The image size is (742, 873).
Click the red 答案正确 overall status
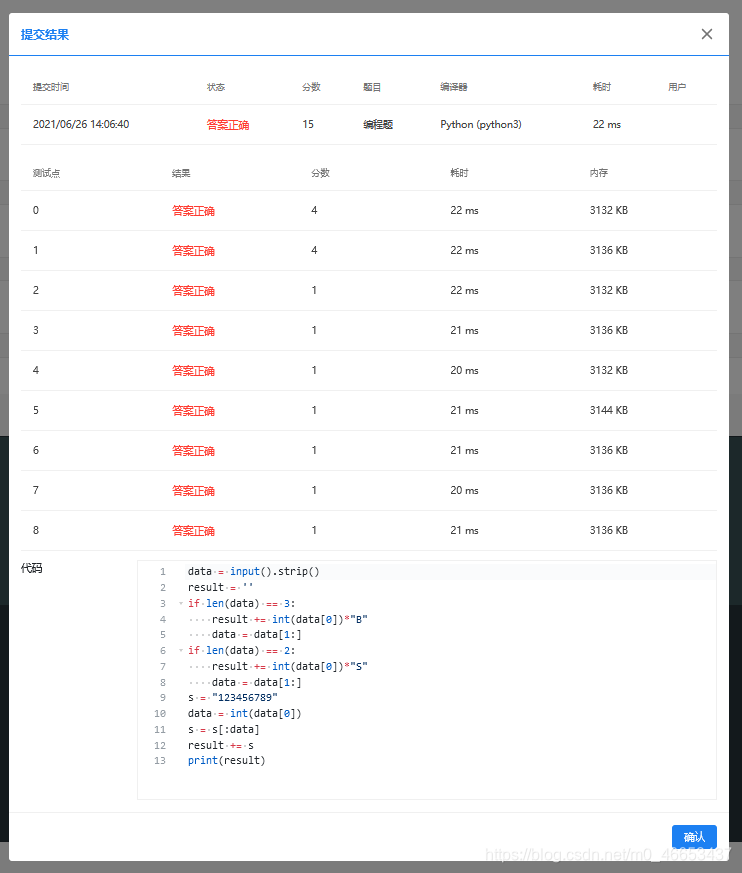click(x=228, y=125)
